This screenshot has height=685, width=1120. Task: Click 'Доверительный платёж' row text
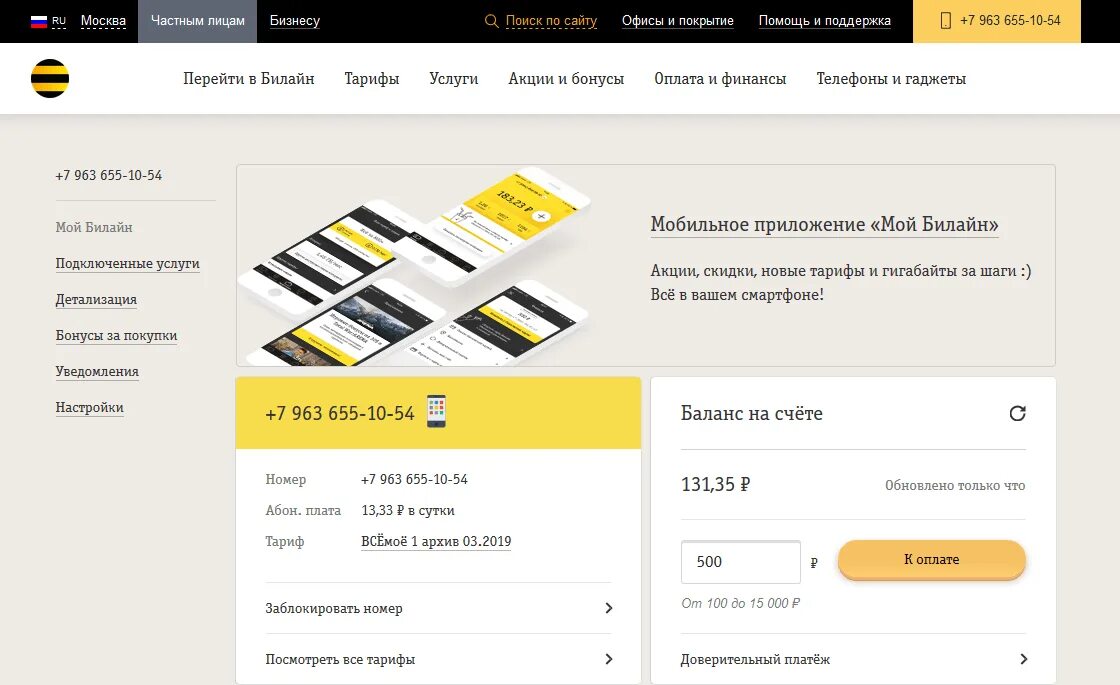coord(755,659)
